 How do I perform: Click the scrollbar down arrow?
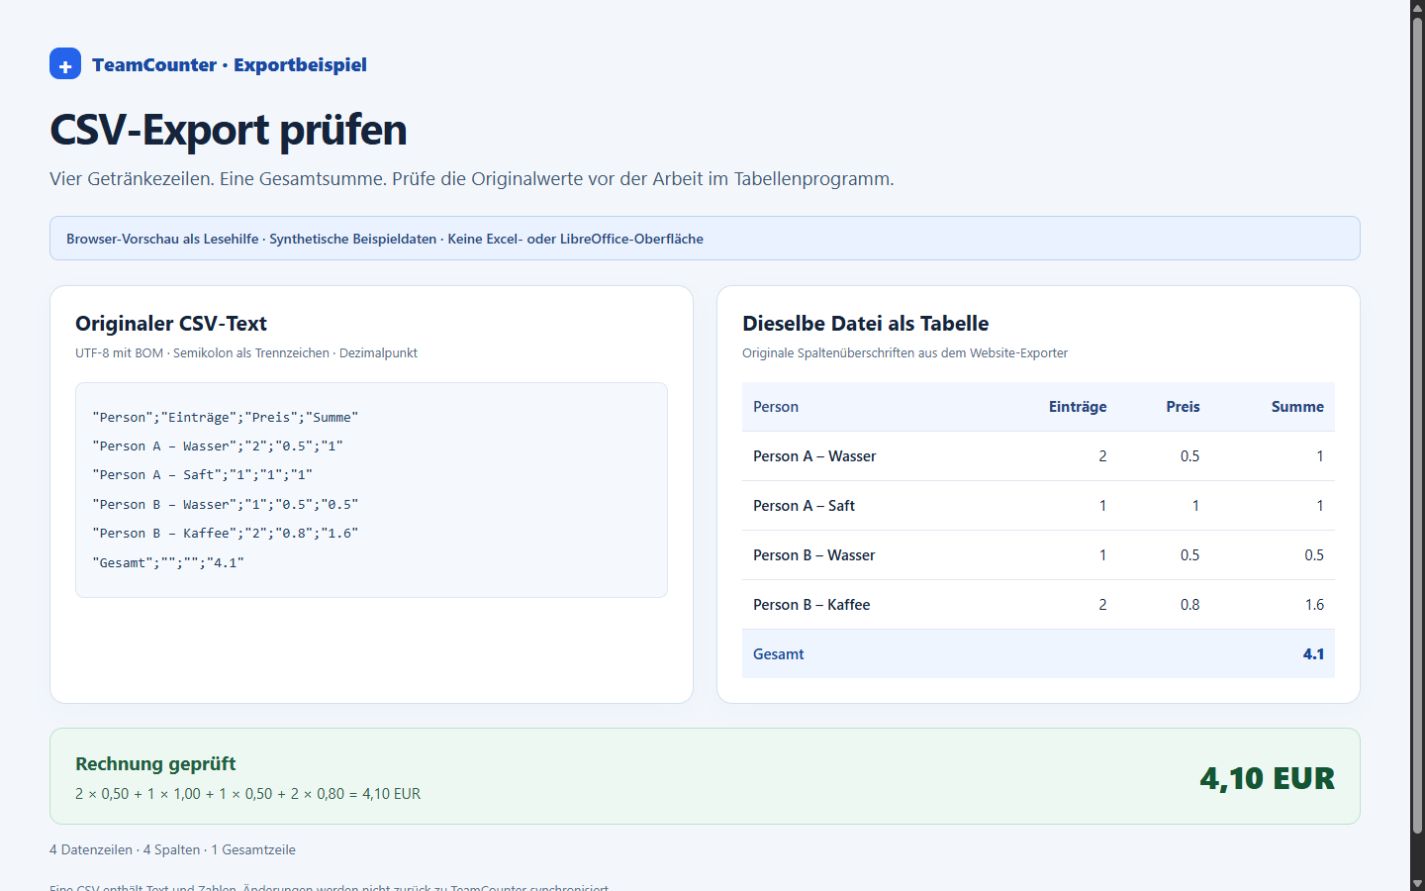[1417, 882]
